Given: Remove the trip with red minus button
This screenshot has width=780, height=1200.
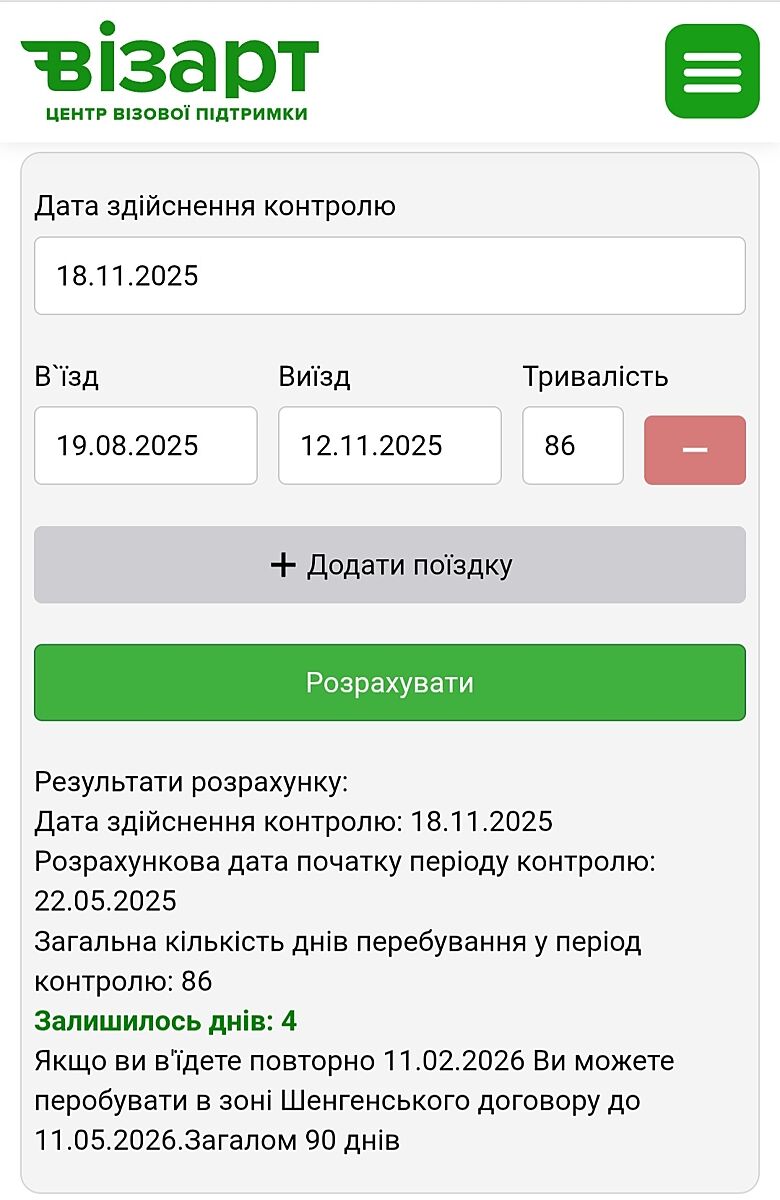Looking at the screenshot, I should coord(694,450).
